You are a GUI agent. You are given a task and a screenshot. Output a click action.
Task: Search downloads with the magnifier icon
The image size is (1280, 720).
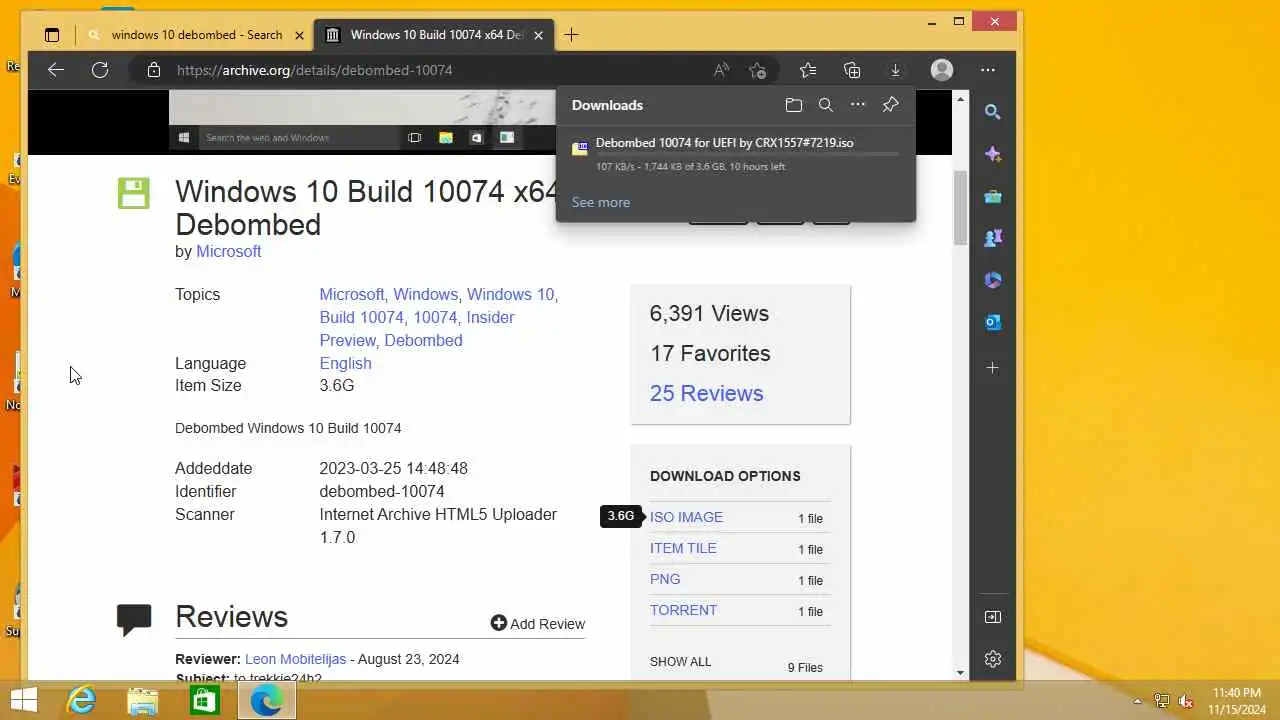tap(826, 105)
